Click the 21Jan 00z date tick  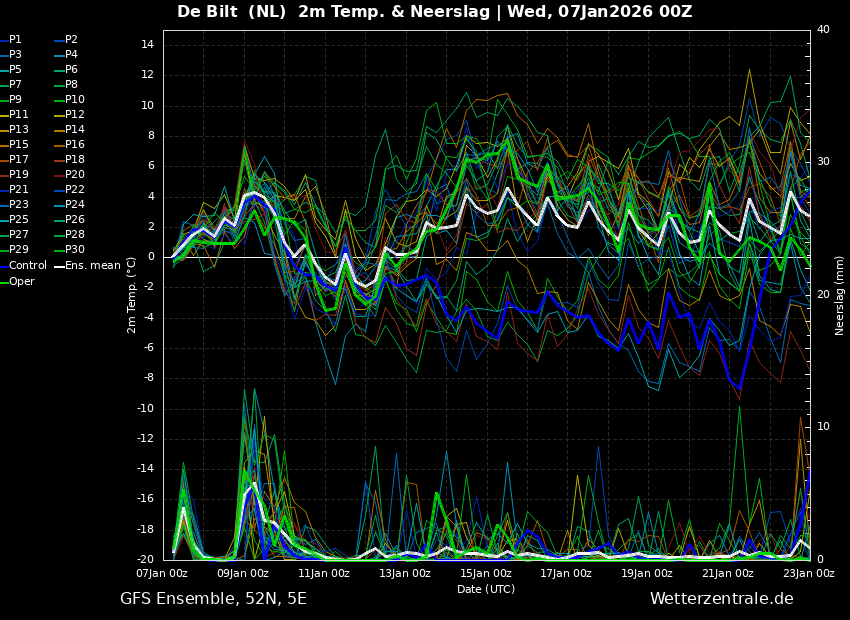click(x=728, y=573)
